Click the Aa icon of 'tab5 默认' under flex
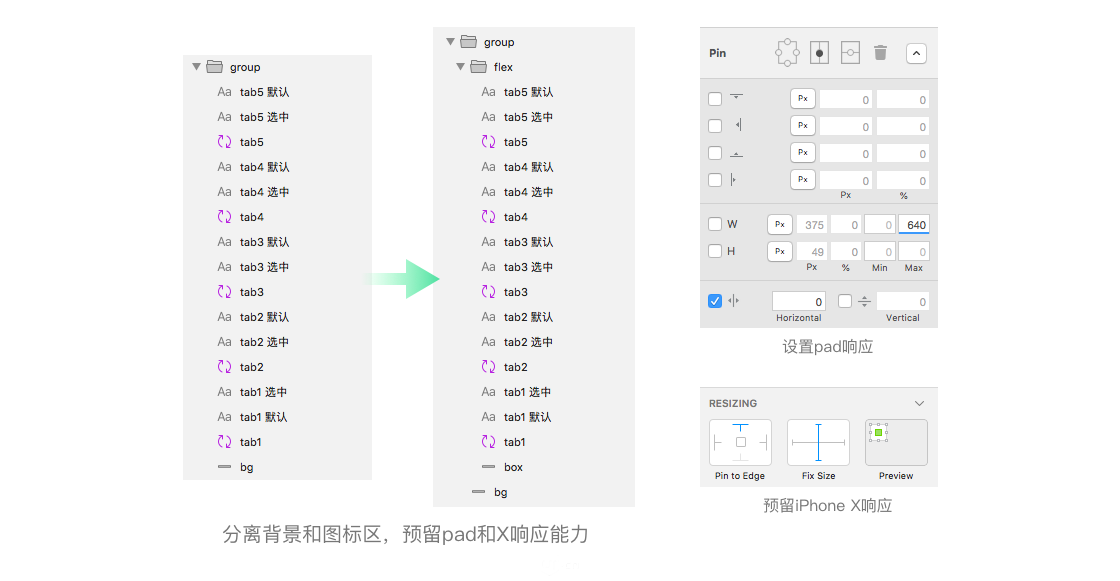1120x581 pixels. [489, 91]
